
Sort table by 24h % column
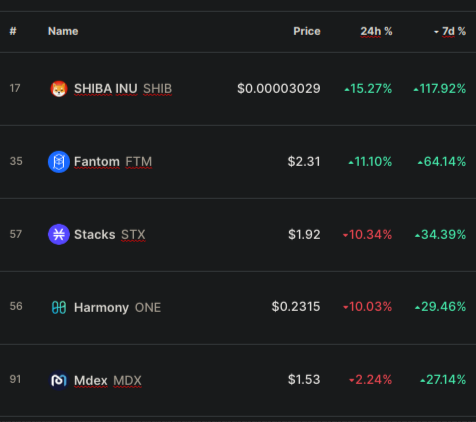(x=376, y=31)
